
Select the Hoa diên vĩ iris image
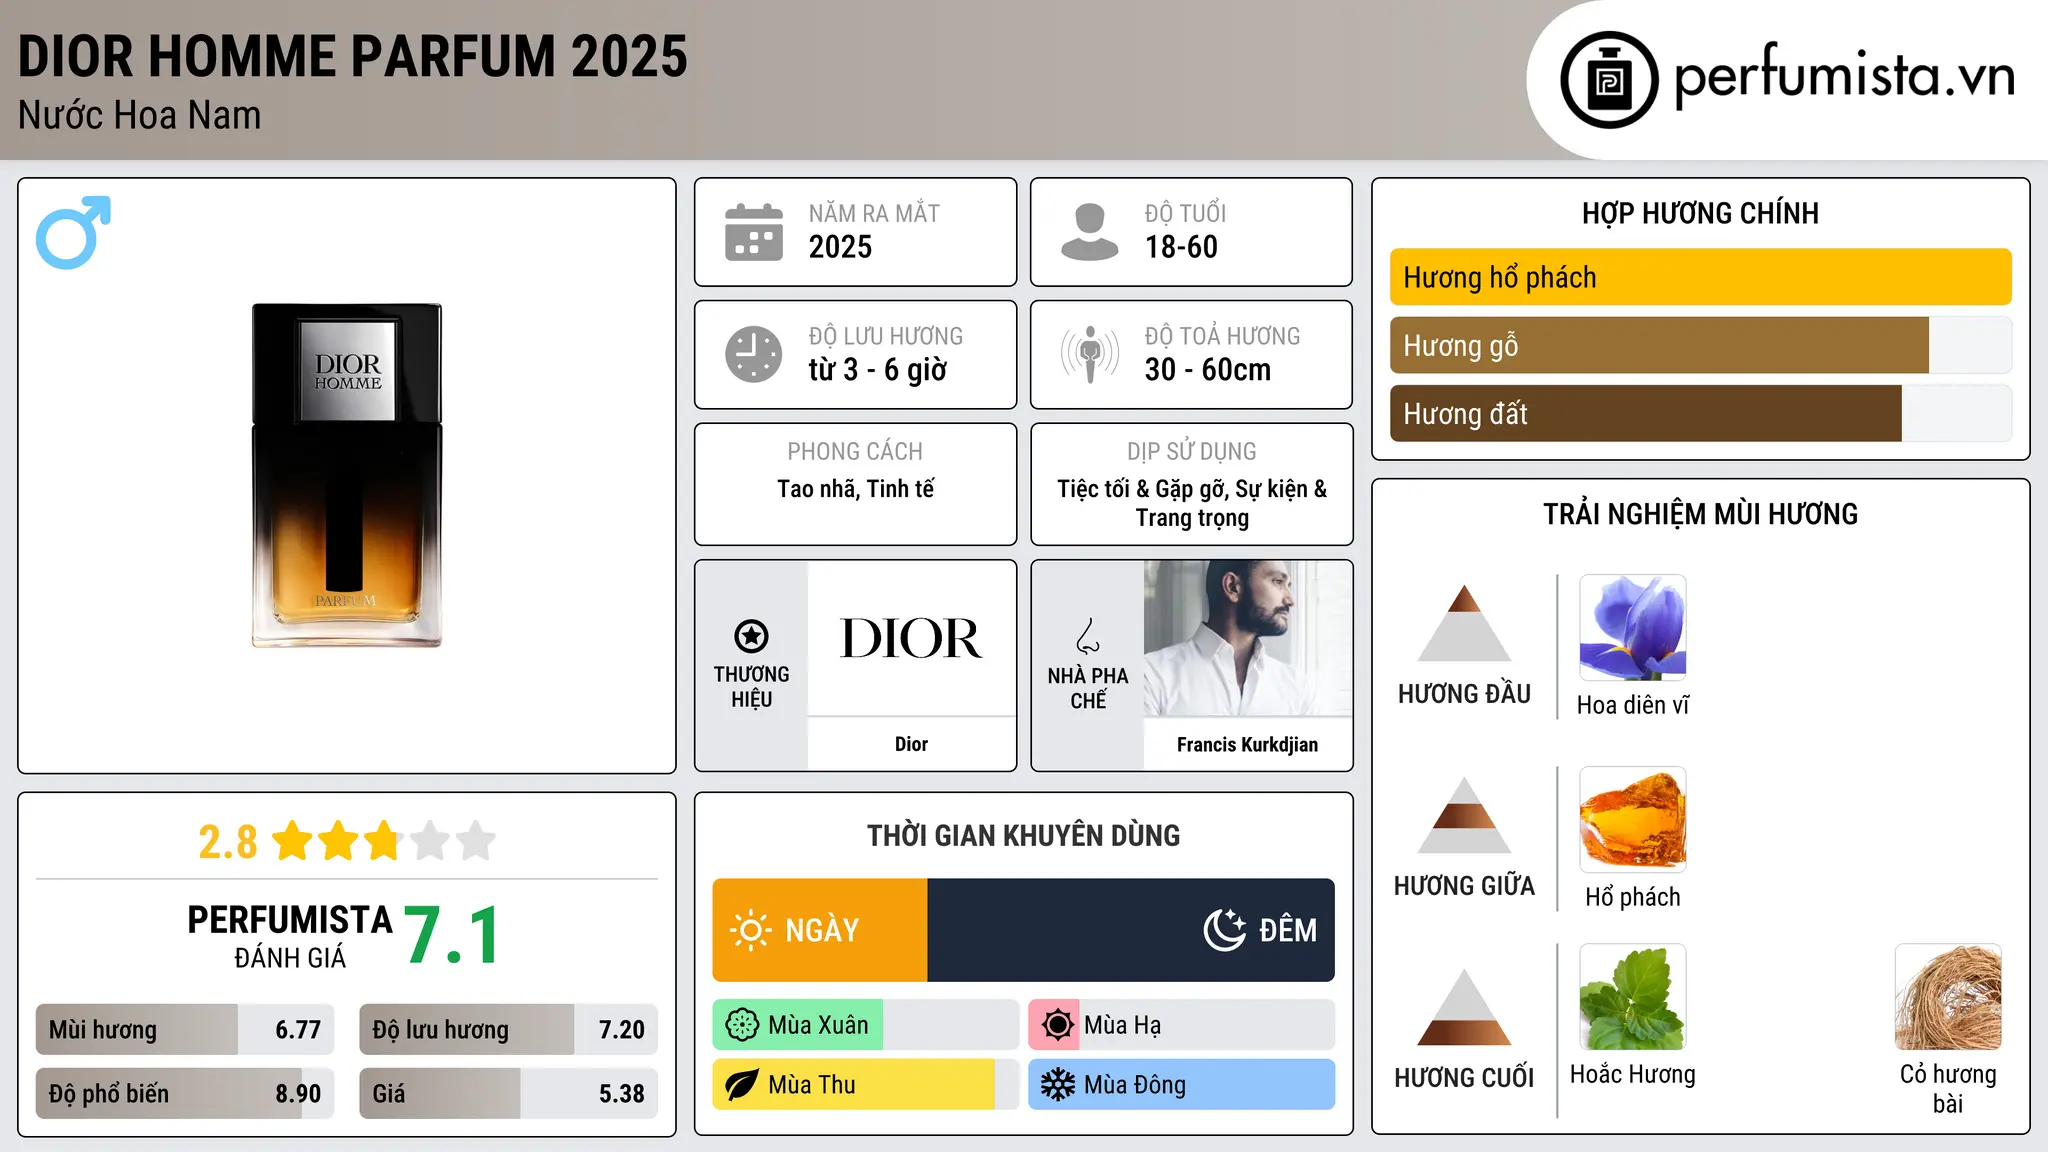[x=1633, y=628]
